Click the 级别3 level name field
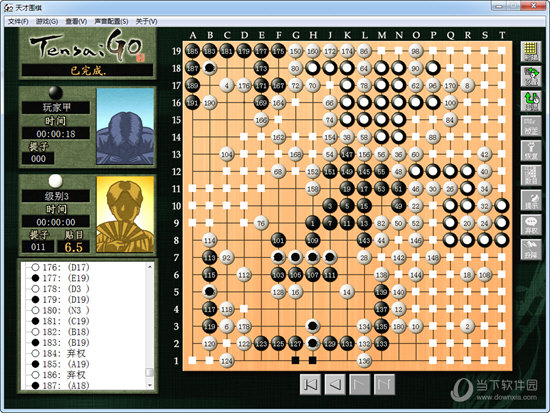Viewport: 550px width, 413px height. coord(56,196)
